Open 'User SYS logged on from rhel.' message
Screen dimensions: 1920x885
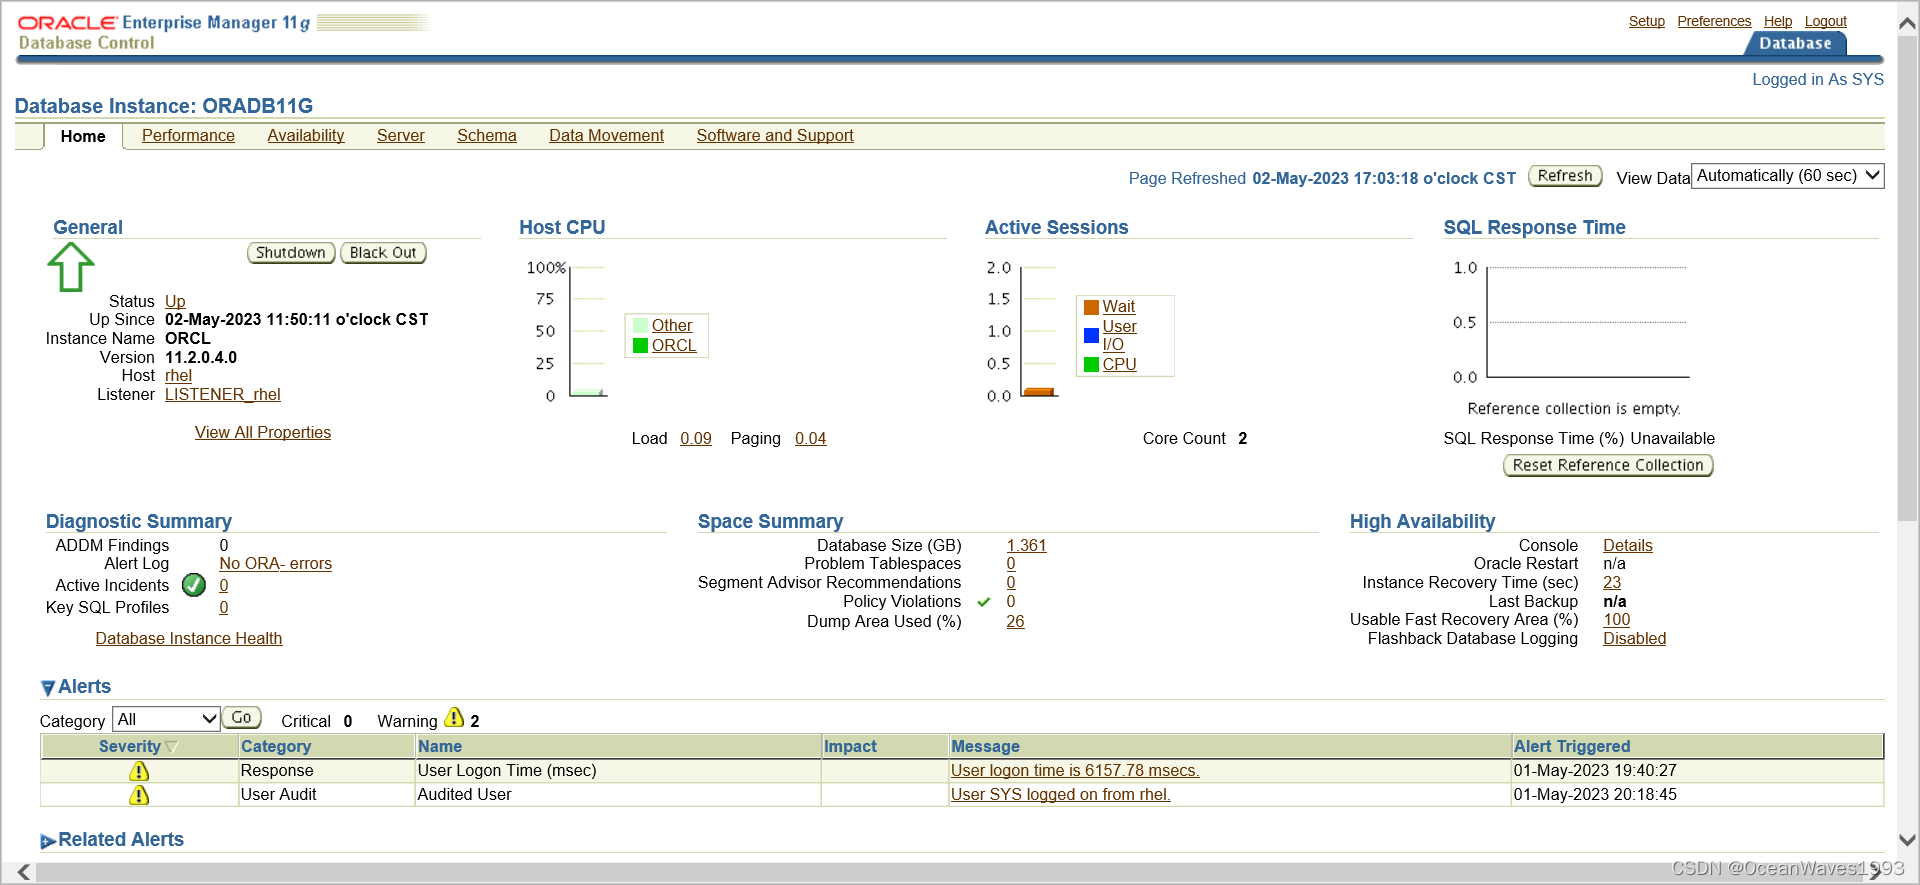(1061, 795)
